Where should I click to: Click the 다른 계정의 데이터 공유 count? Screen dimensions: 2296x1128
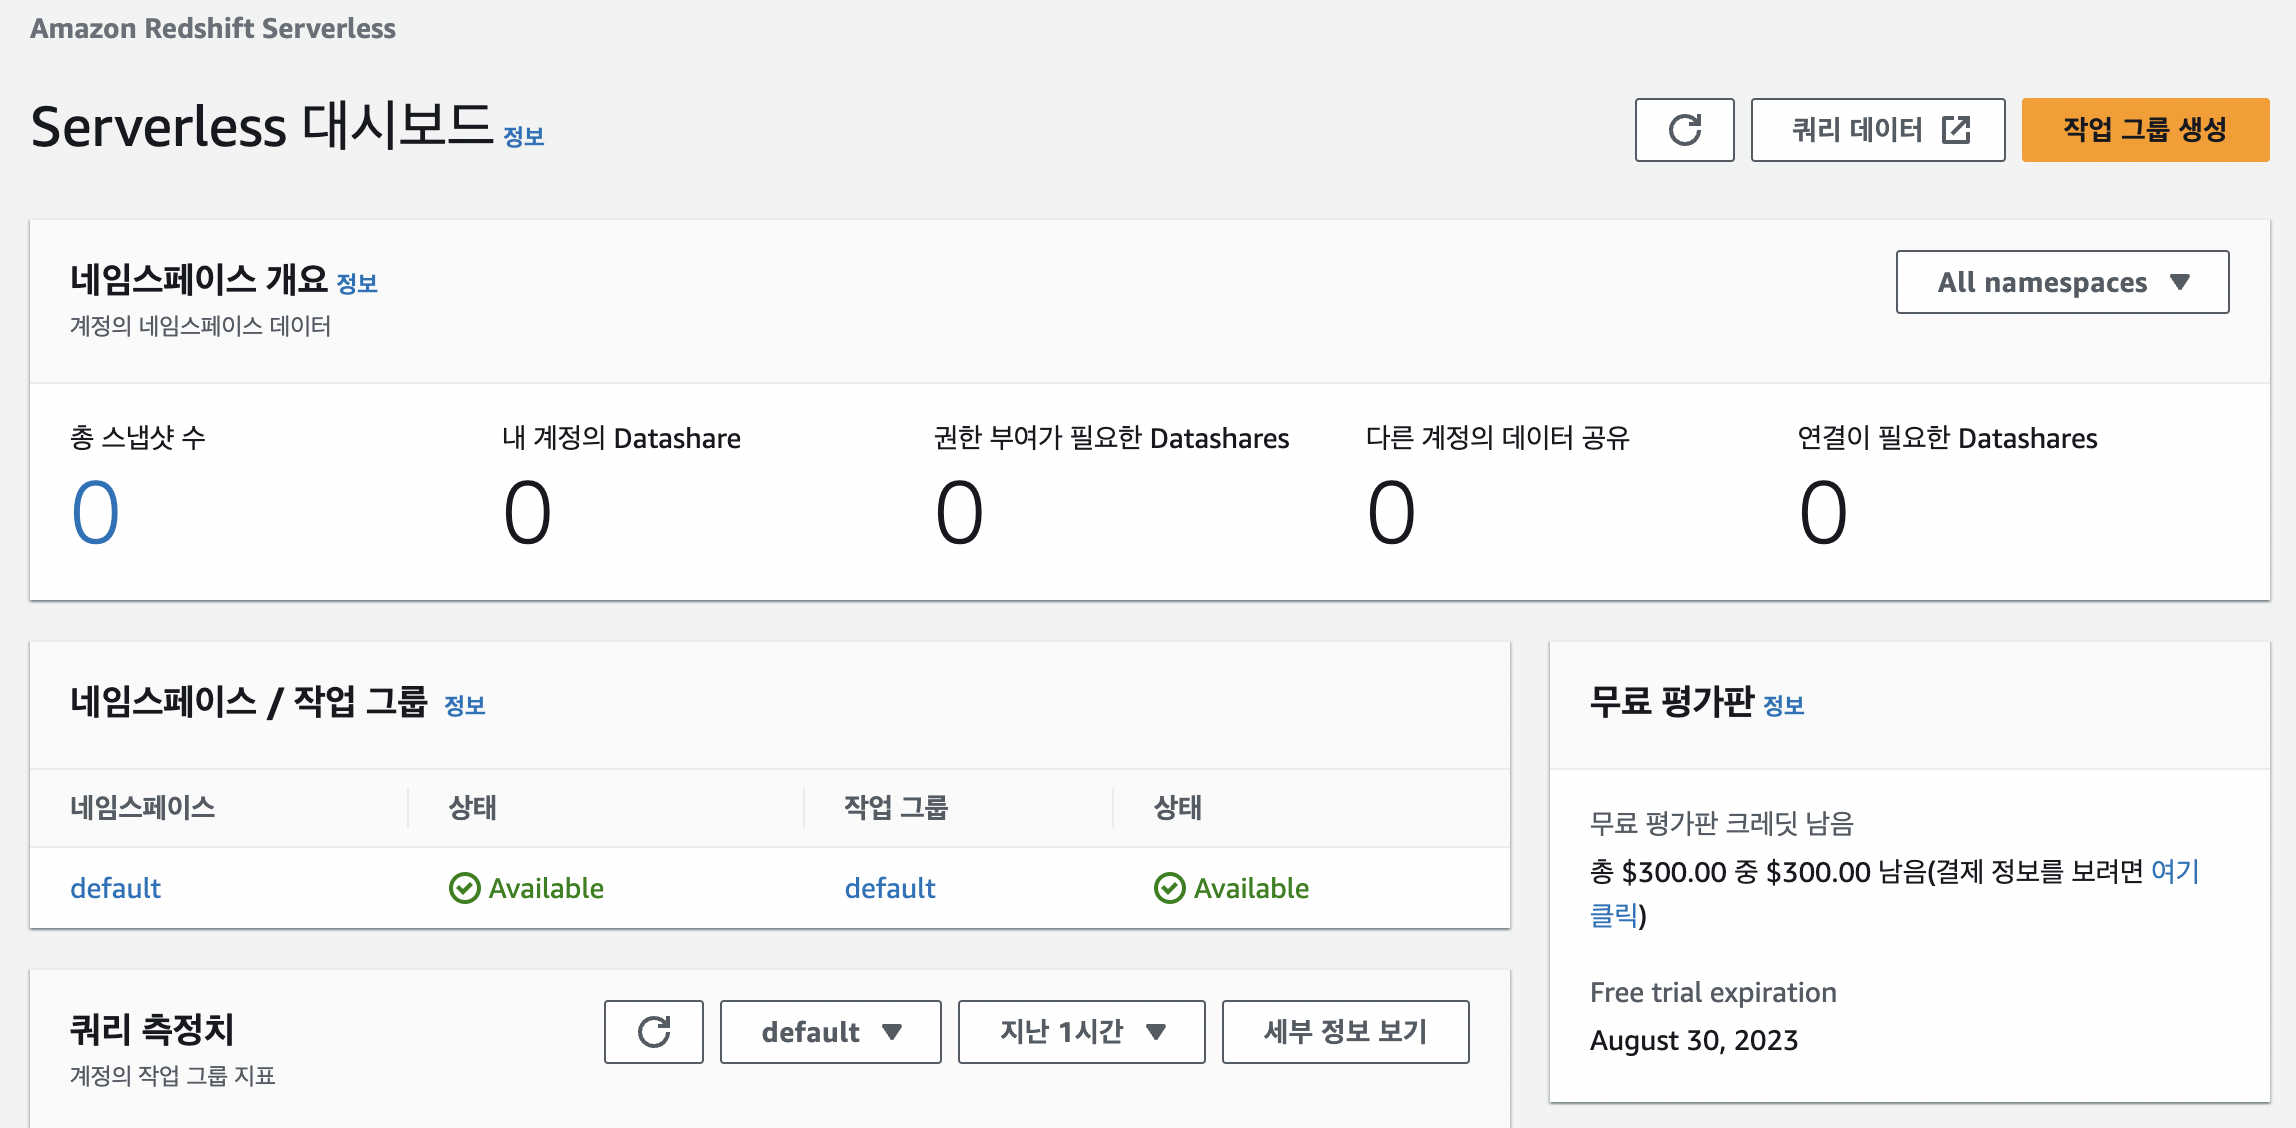pos(1391,513)
